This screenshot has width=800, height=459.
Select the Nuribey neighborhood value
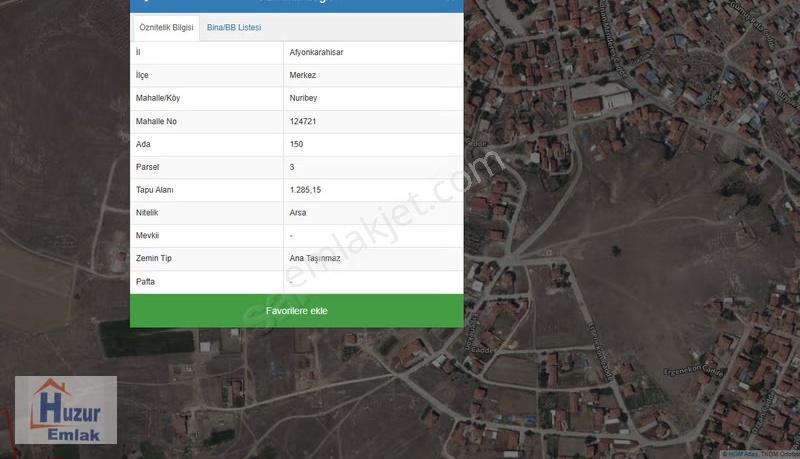click(x=303, y=98)
